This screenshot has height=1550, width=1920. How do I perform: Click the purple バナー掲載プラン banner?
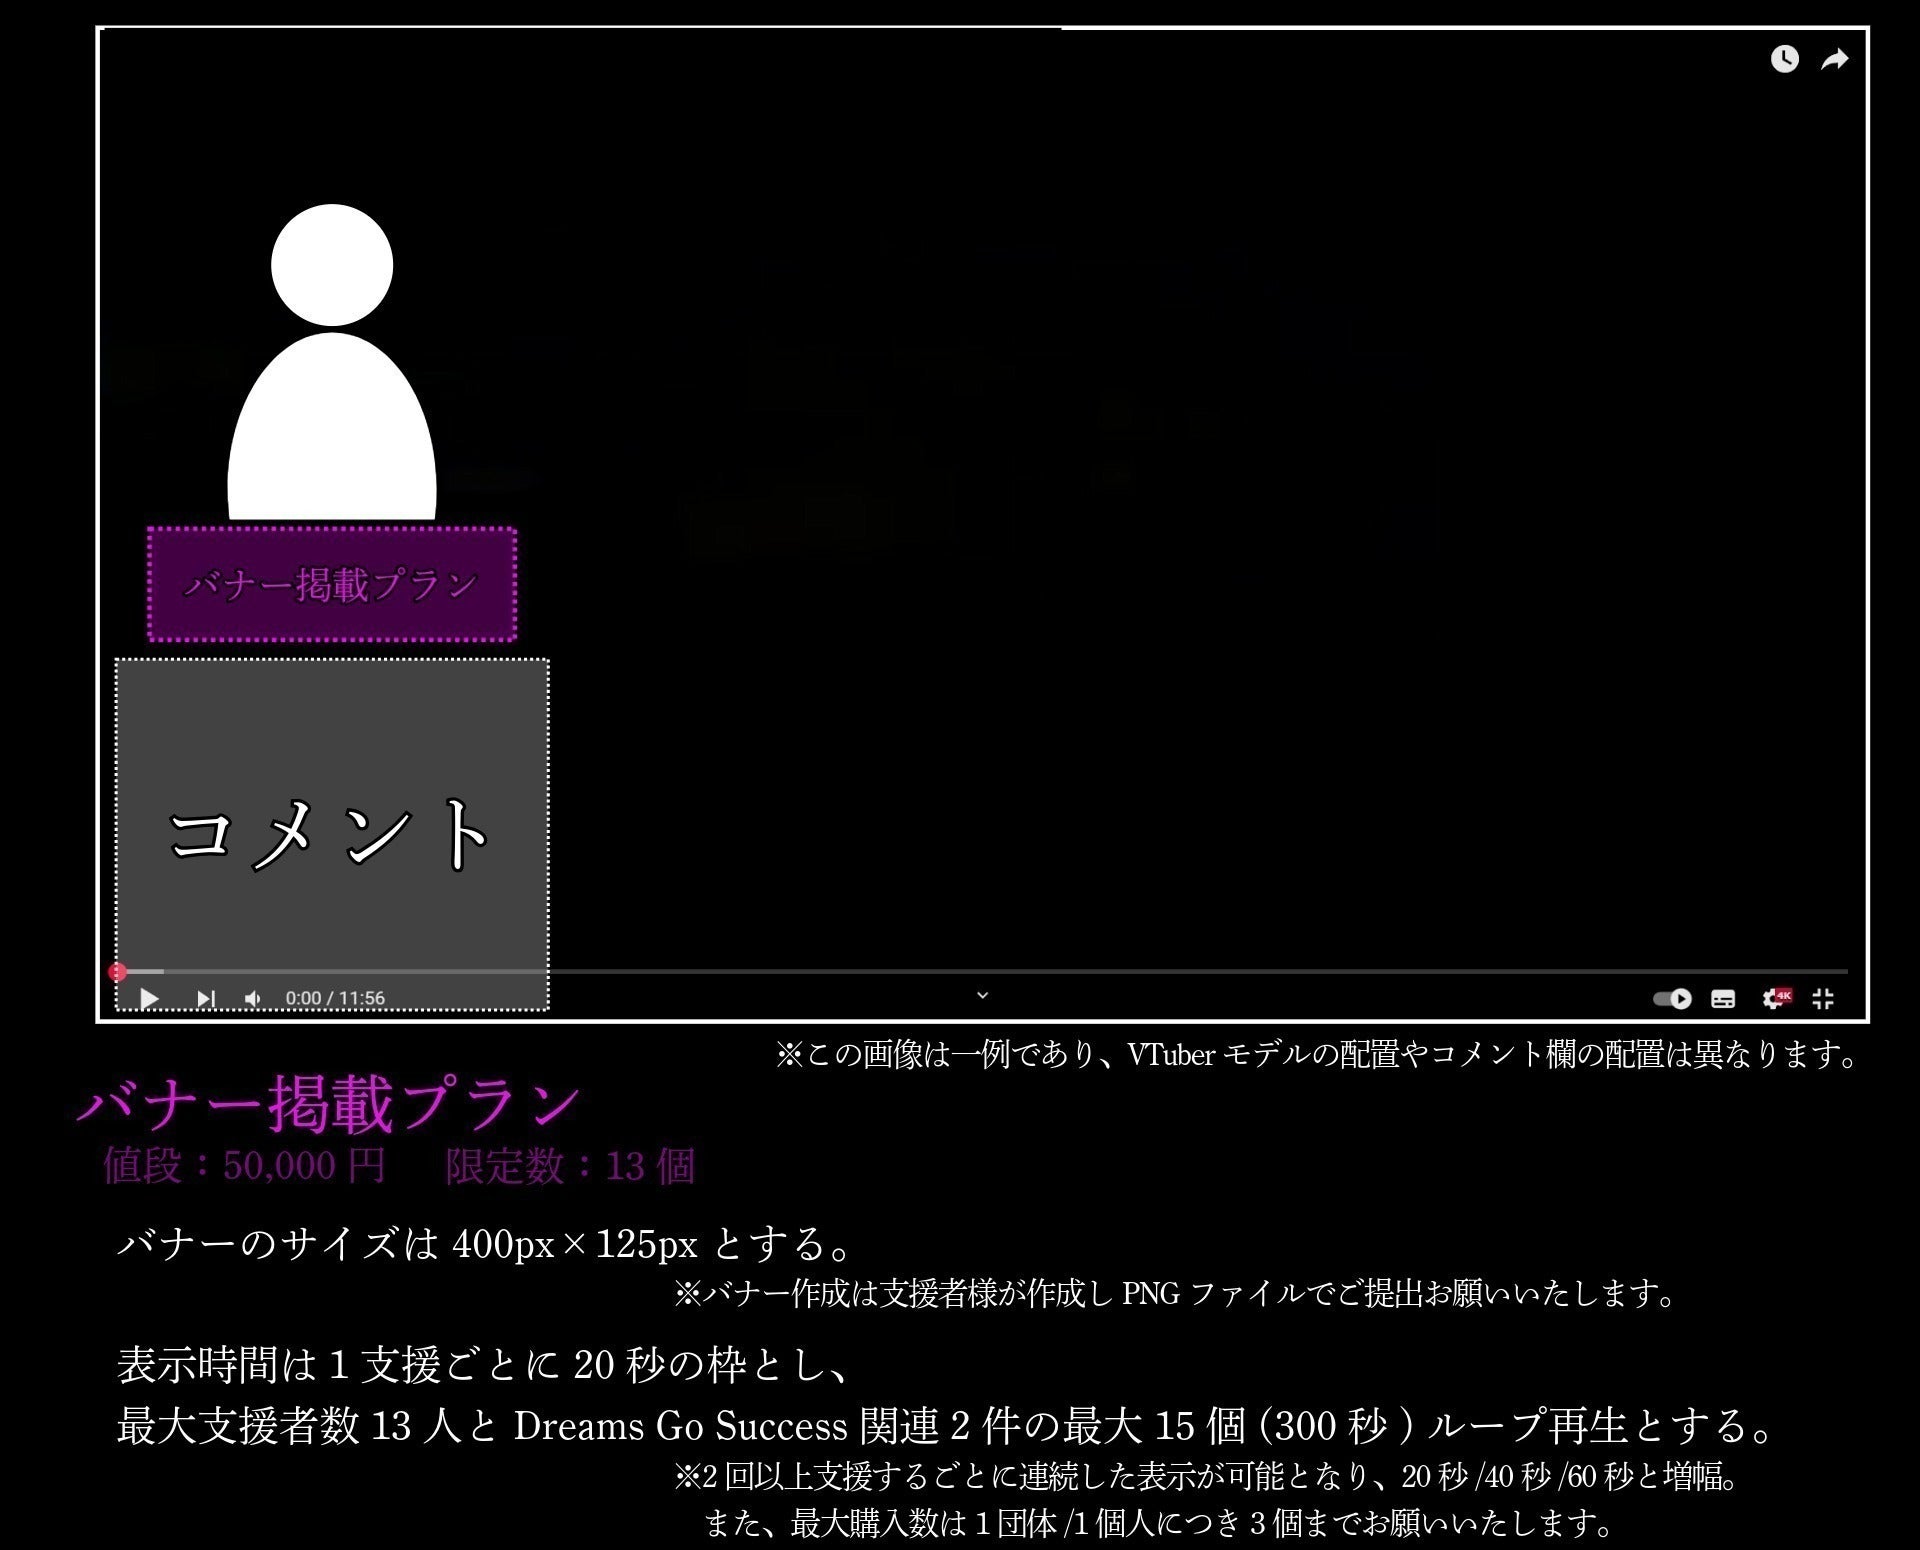coord(332,585)
